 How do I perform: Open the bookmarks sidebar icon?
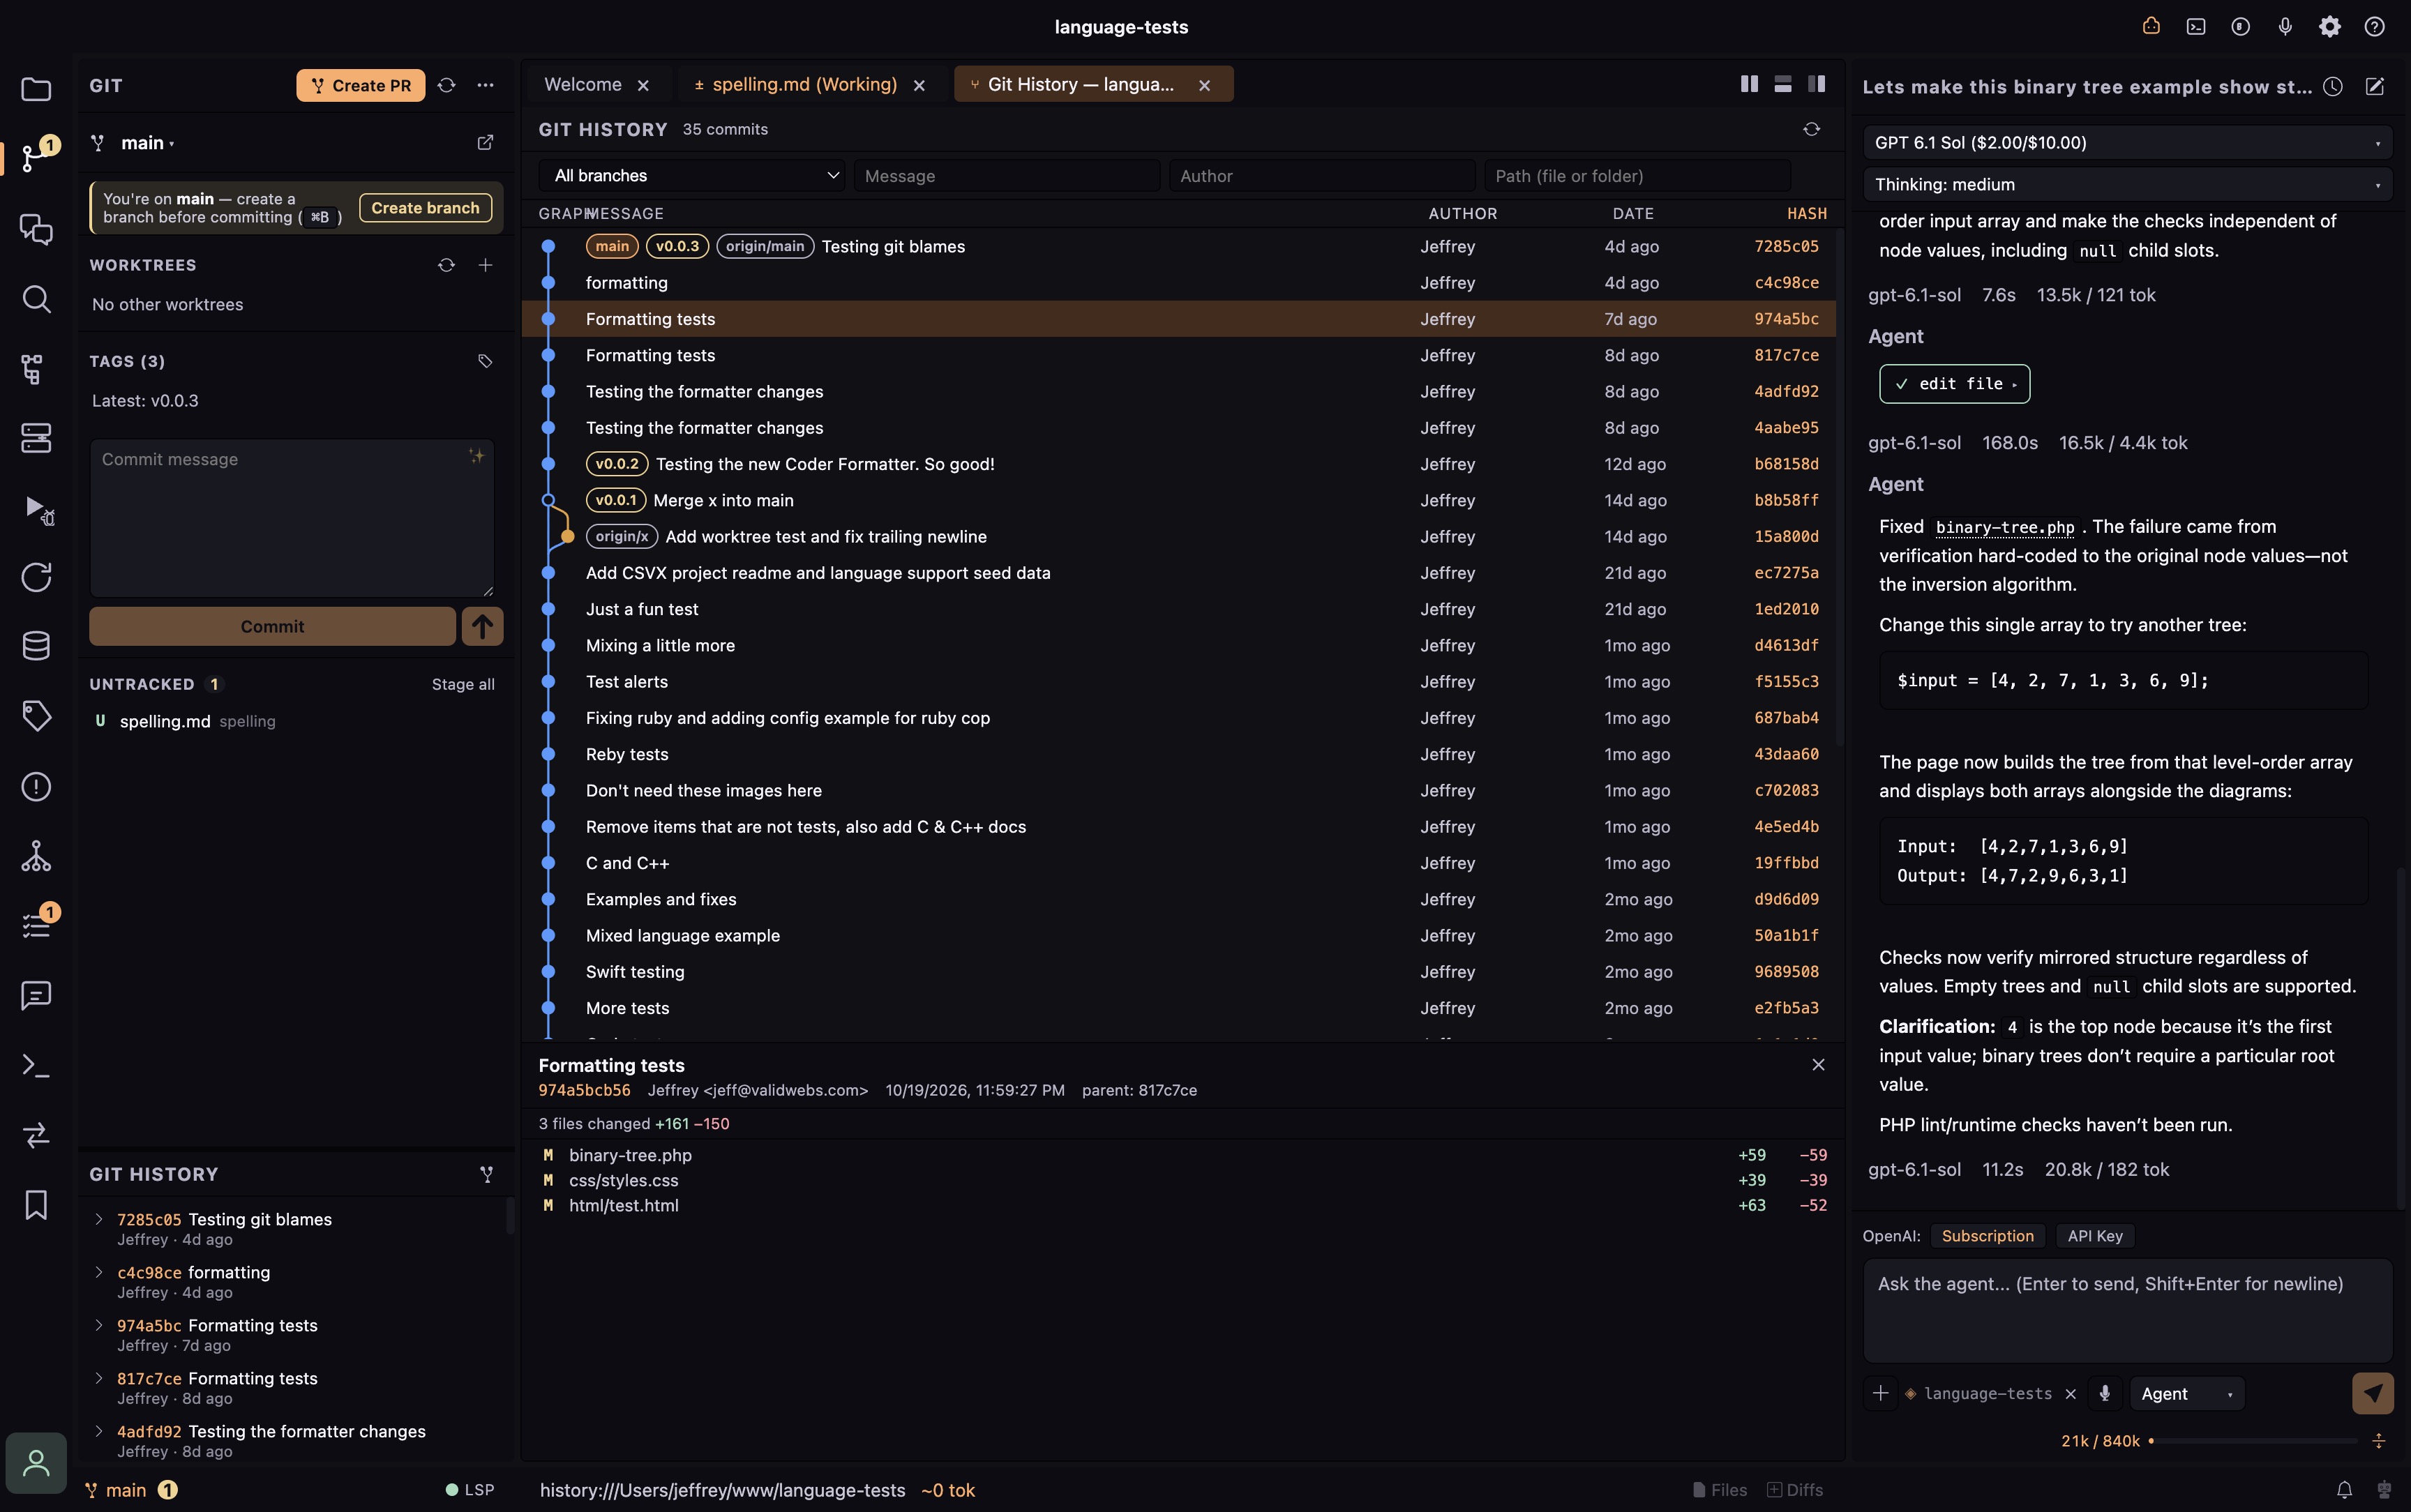point(36,1204)
